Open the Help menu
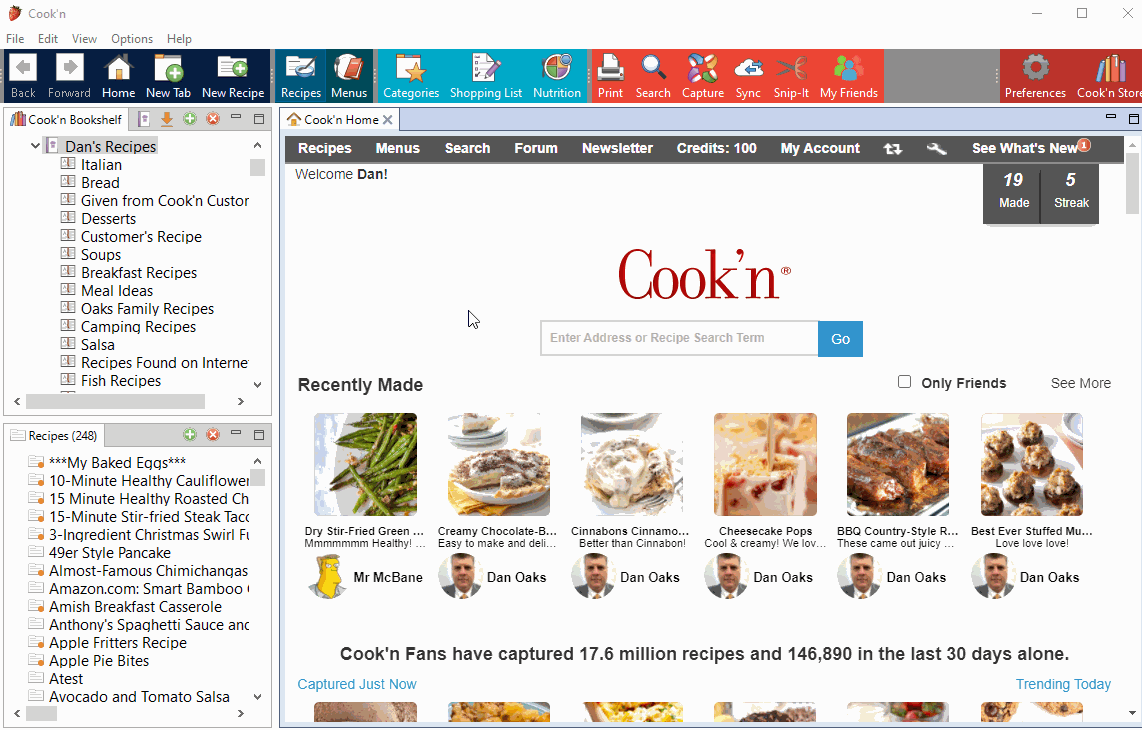Viewport: 1142px width, 730px height. (x=179, y=39)
